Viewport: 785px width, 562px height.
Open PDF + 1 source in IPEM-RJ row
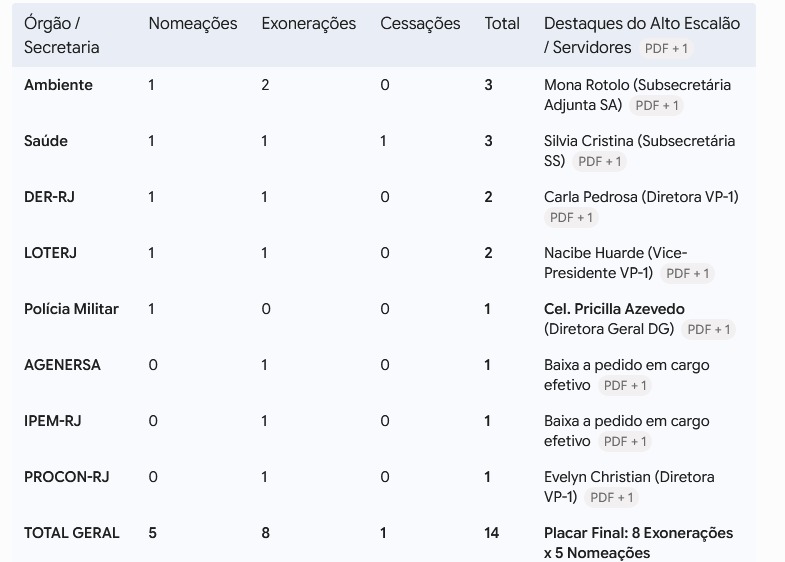pyautogui.click(x=625, y=442)
